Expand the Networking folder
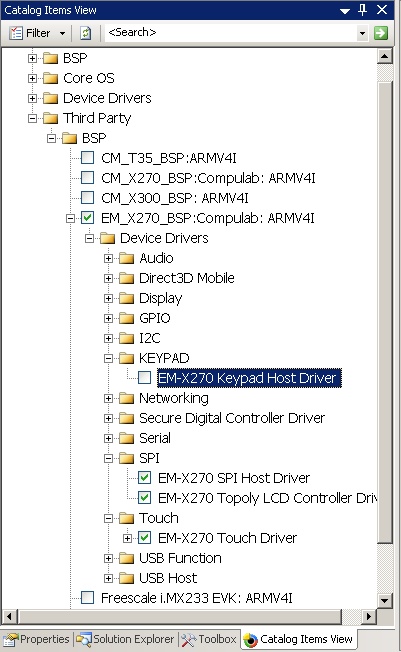Viewport: 401px width, 652px height. (x=109, y=398)
